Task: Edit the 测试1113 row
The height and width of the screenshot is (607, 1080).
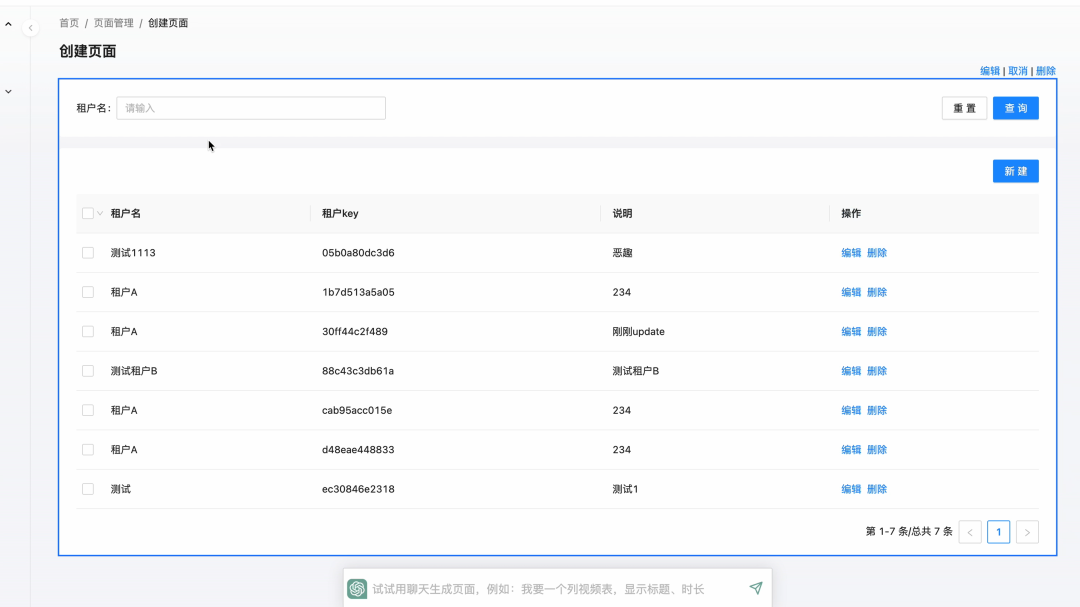Action: coord(851,253)
